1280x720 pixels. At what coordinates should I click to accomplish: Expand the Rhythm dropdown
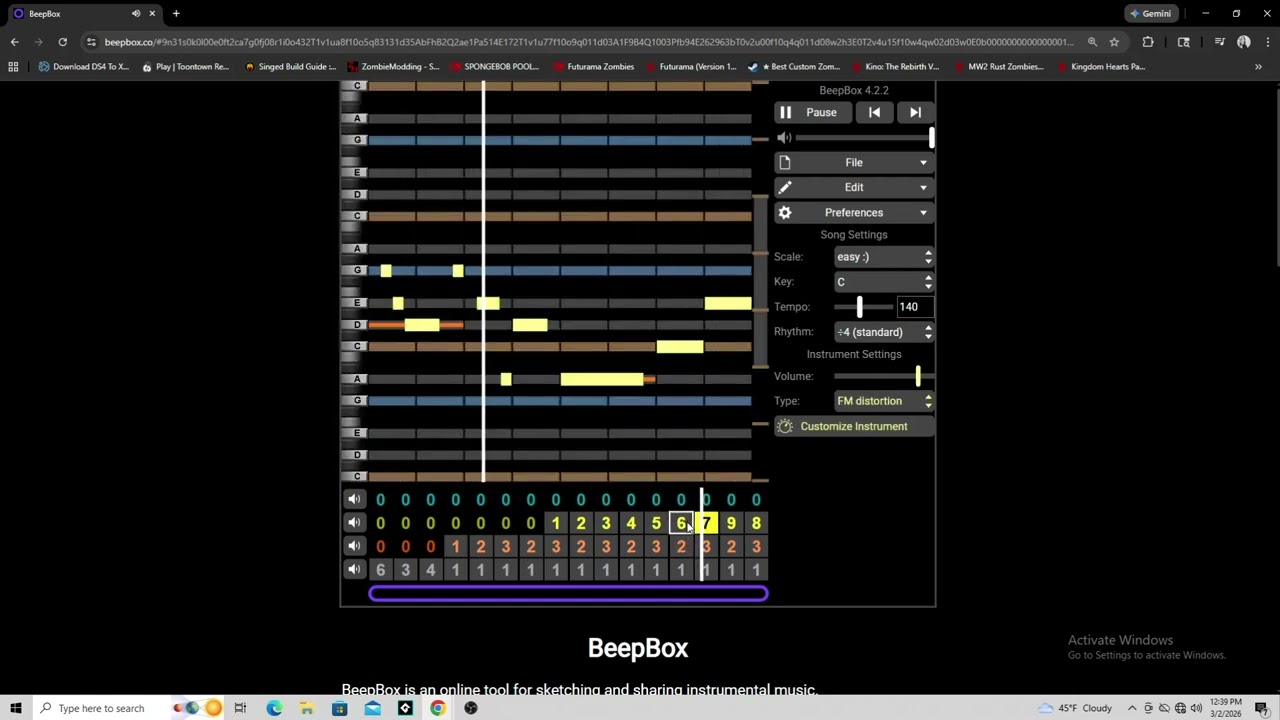[x=884, y=332]
